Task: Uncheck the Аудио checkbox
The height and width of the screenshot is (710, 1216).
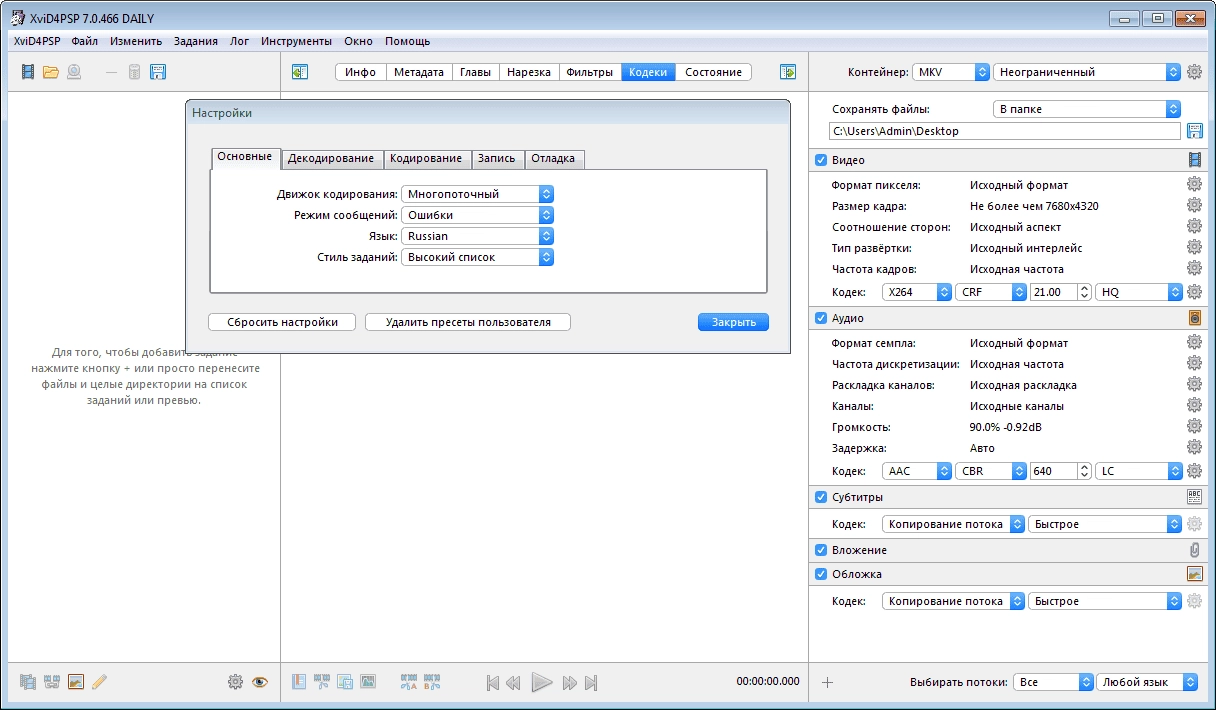Action: [821, 318]
